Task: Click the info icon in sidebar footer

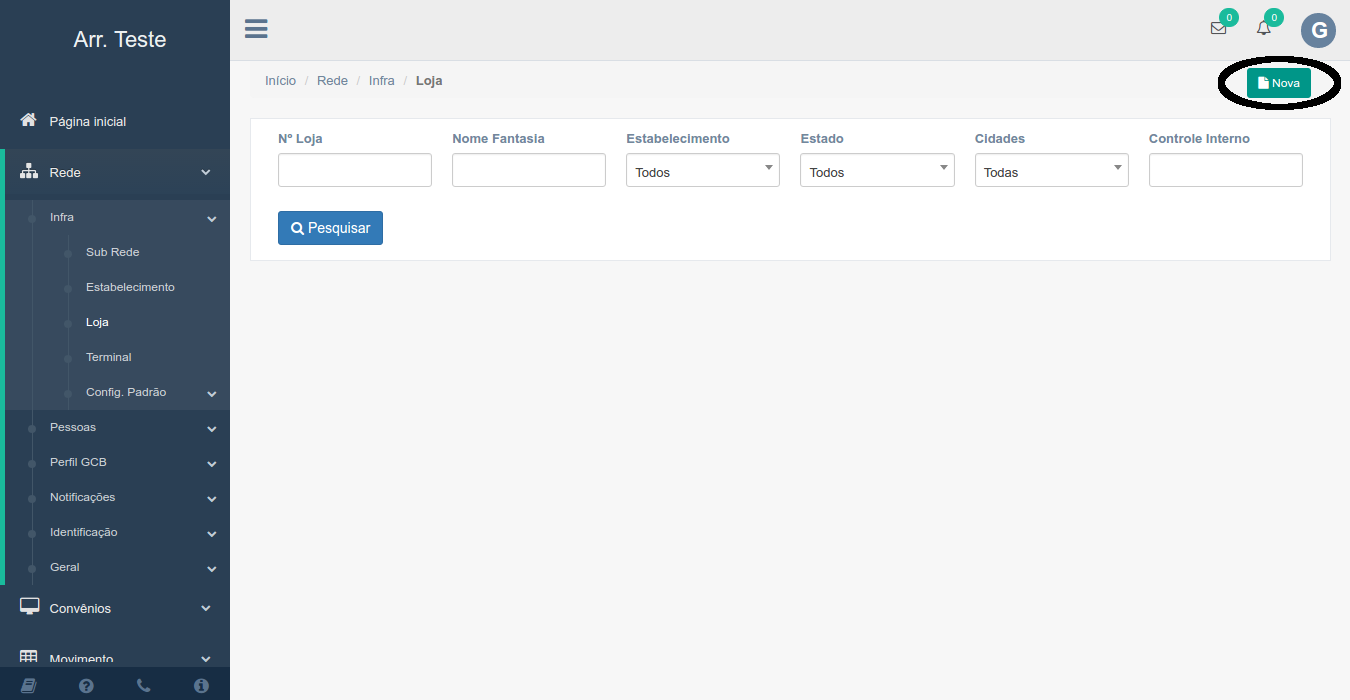Action: [201, 685]
